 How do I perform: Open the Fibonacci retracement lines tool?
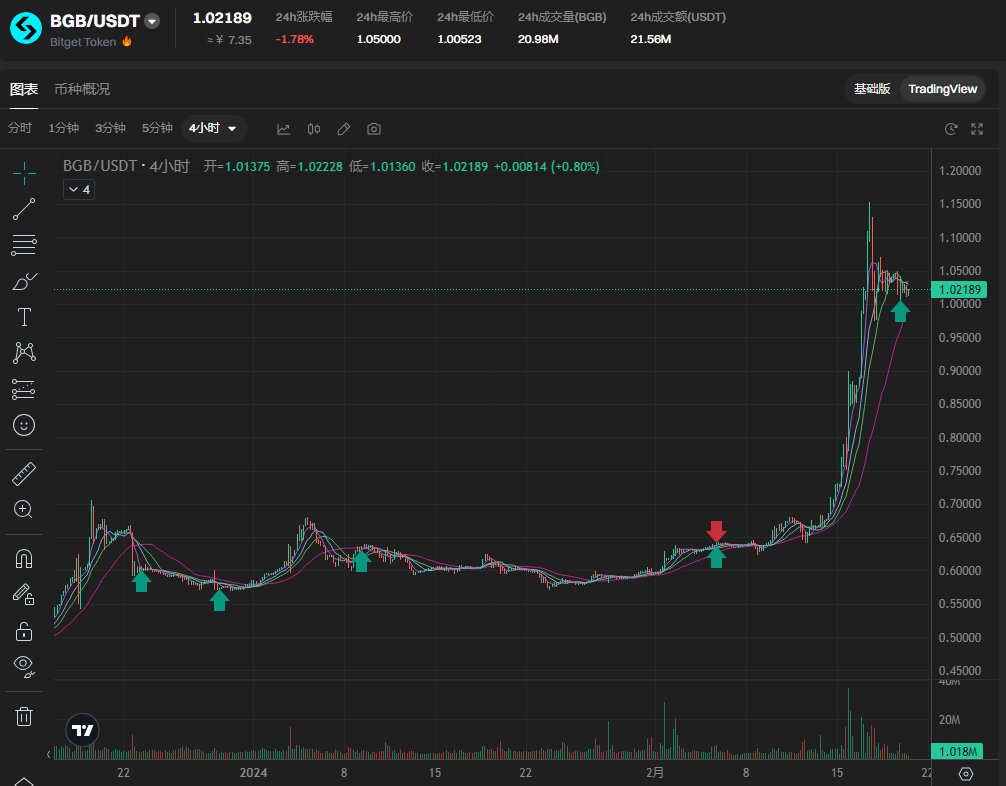tap(24, 245)
